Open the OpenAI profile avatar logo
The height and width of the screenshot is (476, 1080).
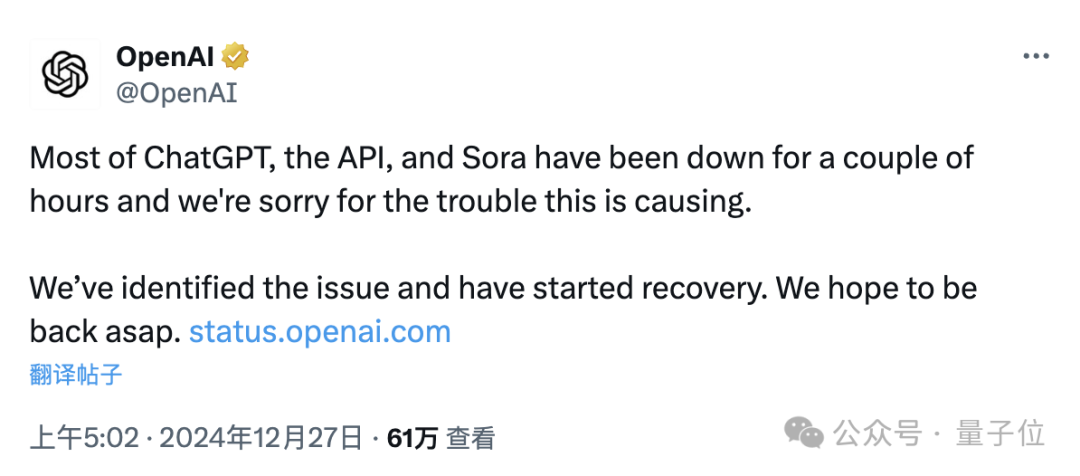pyautogui.click(x=65, y=74)
